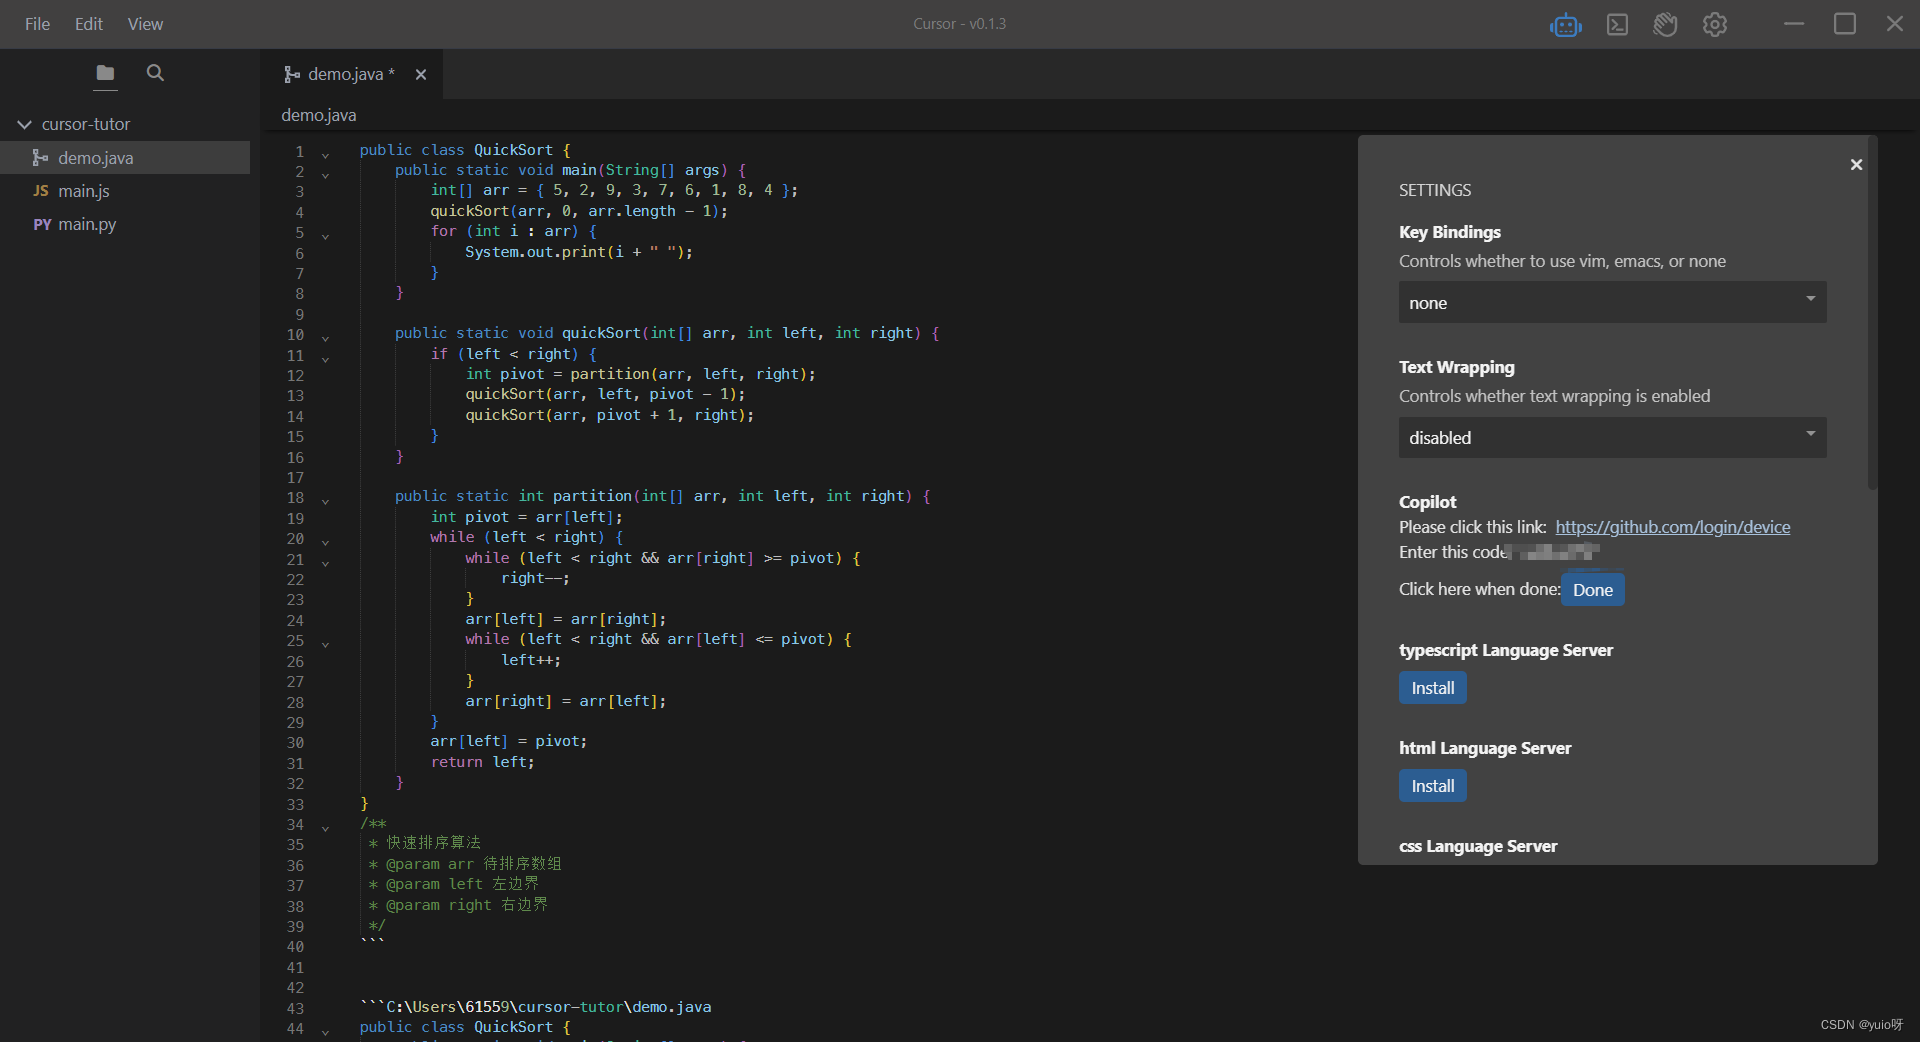The image size is (1920, 1042).
Task: Minimize the Cursor window
Action: pos(1794,24)
